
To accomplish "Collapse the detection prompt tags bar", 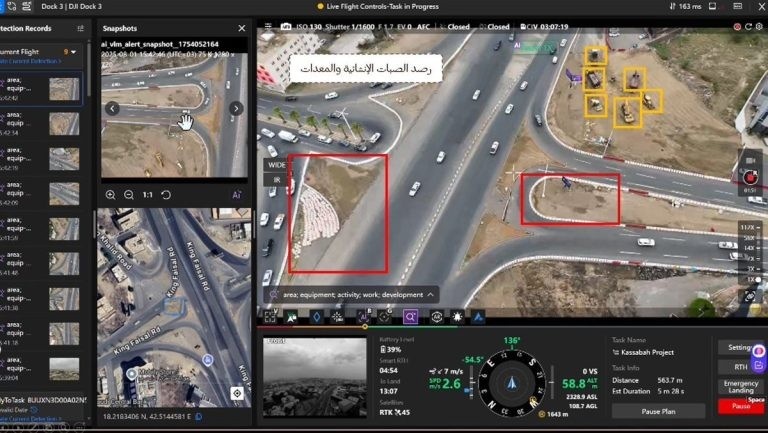I will tap(431, 295).
